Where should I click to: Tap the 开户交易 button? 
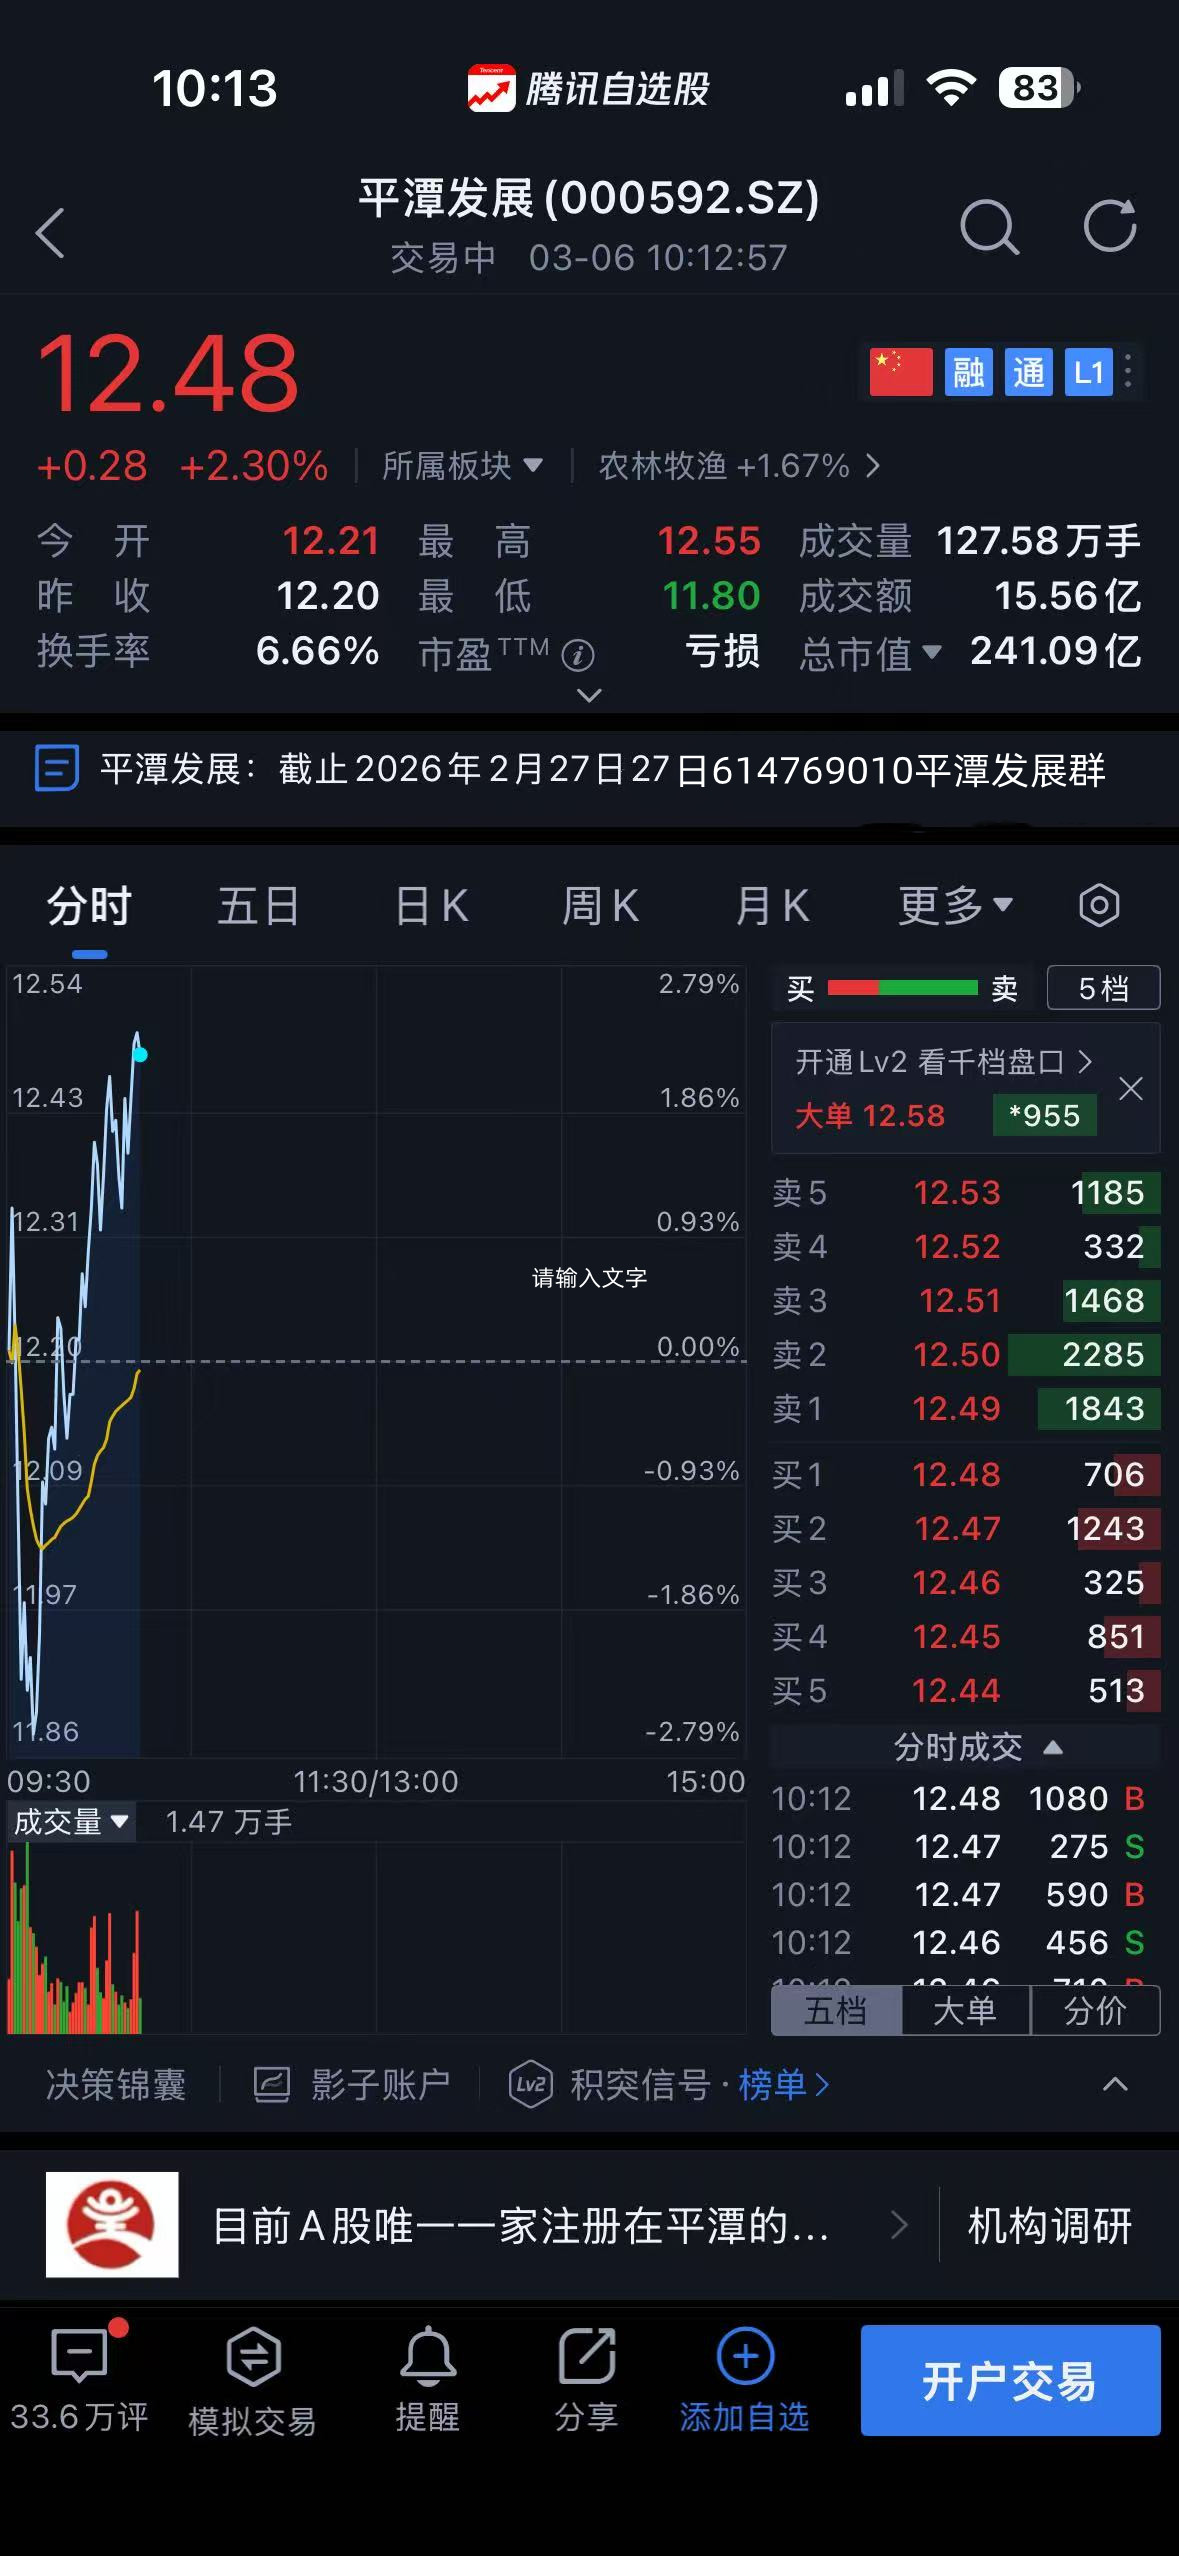(1010, 2380)
